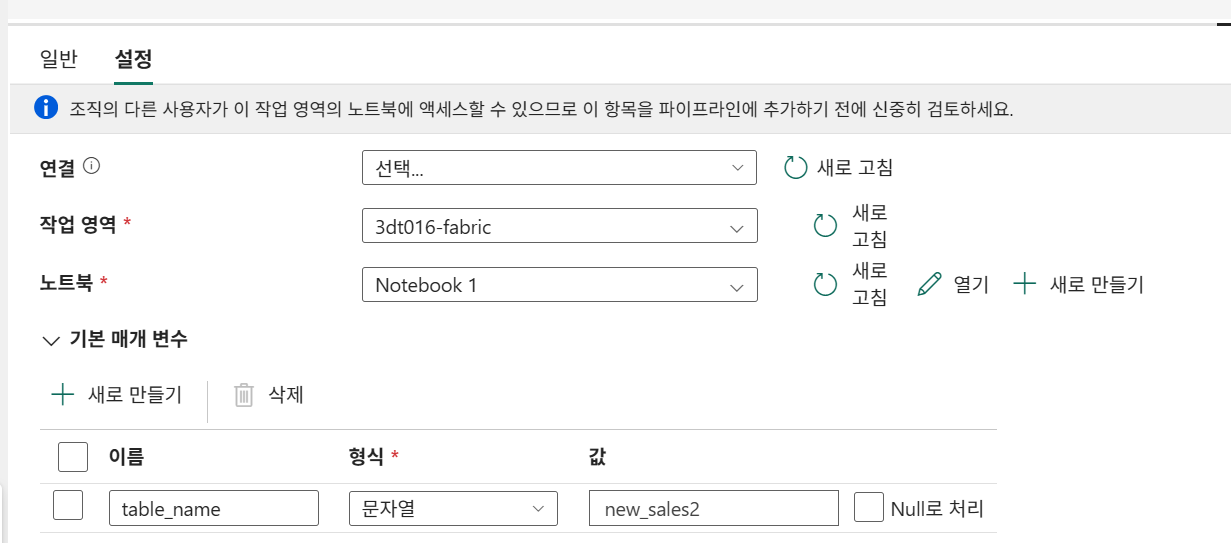Click the refresh icon next to the 연결 dropdown
Screen dimensions: 1231x543
click(795, 167)
